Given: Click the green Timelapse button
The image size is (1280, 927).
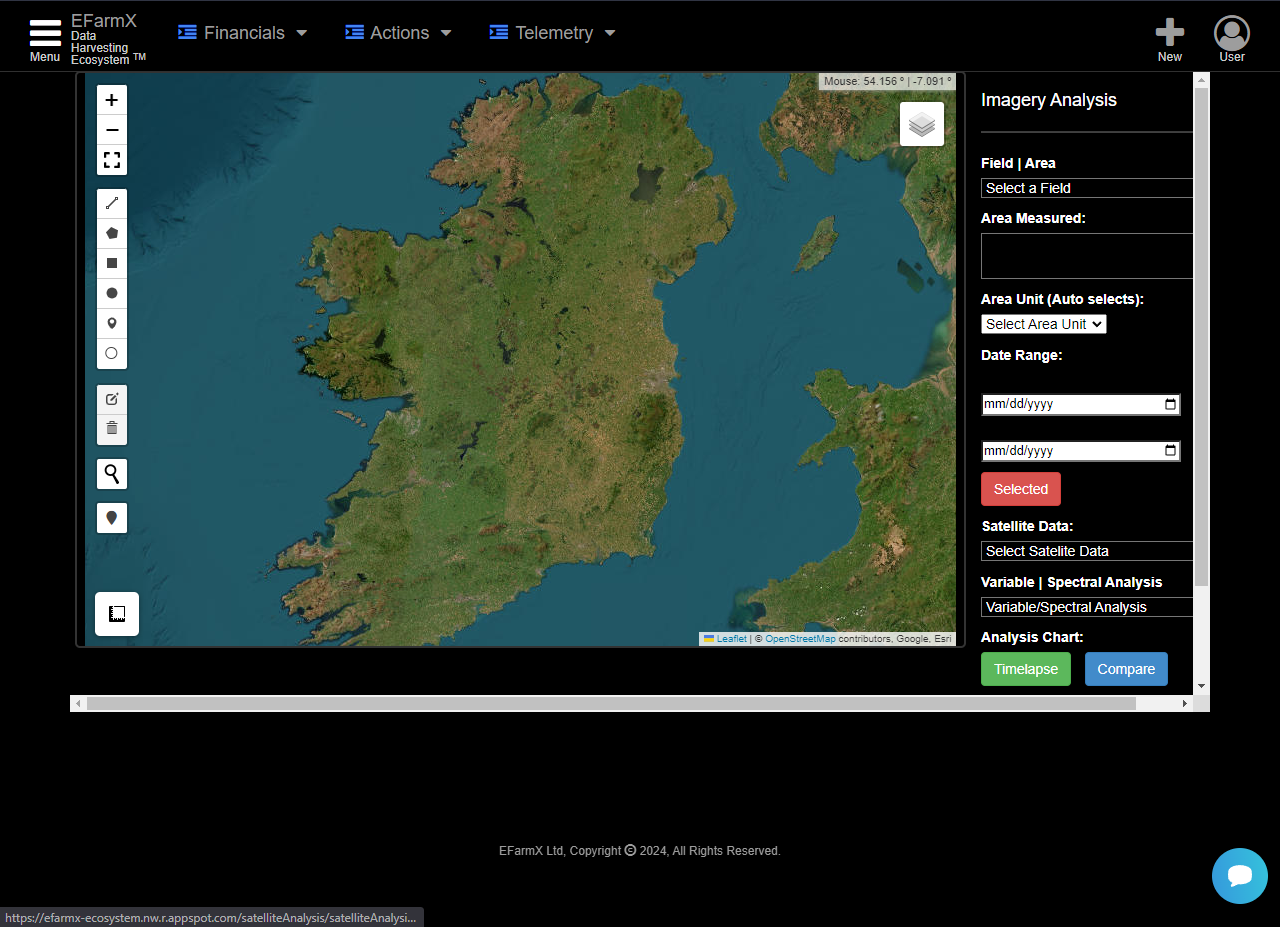Looking at the screenshot, I should tap(1025, 669).
